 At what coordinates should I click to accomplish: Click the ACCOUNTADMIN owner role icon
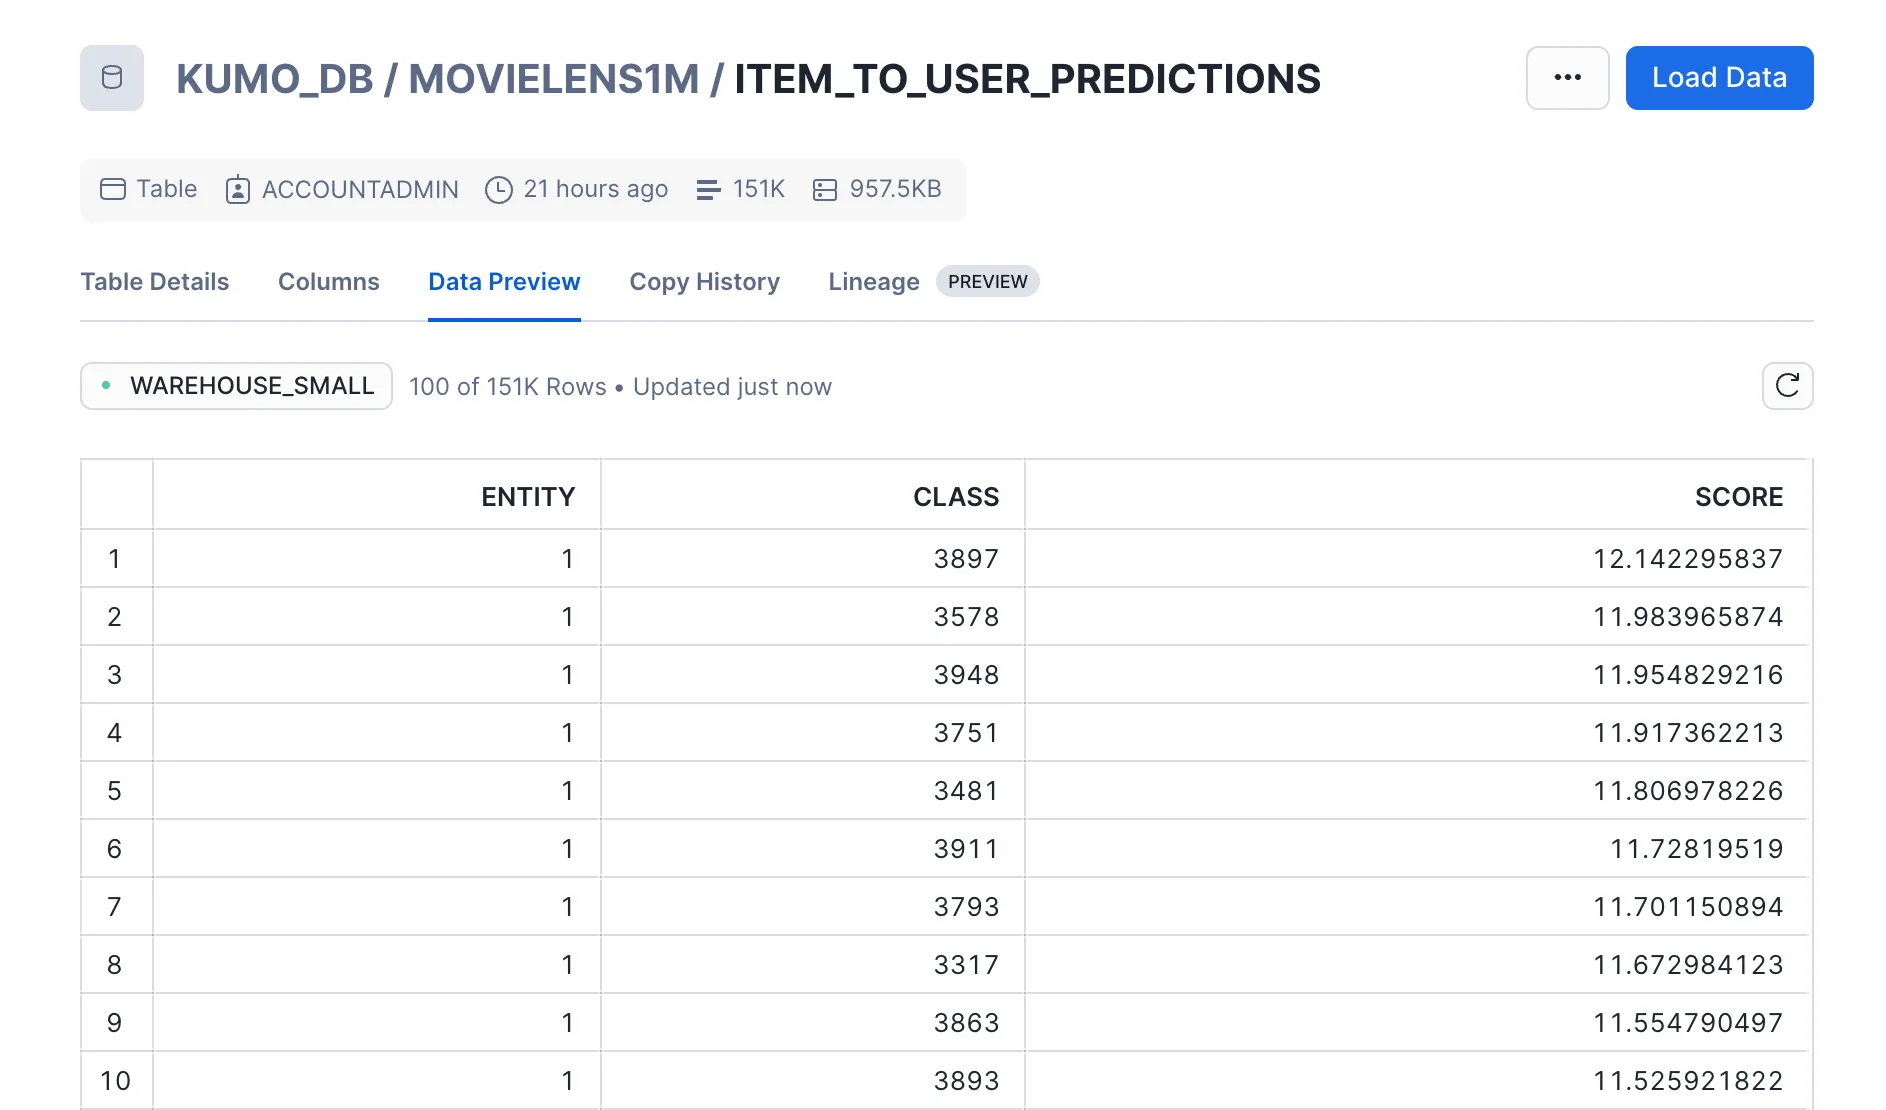pos(238,190)
